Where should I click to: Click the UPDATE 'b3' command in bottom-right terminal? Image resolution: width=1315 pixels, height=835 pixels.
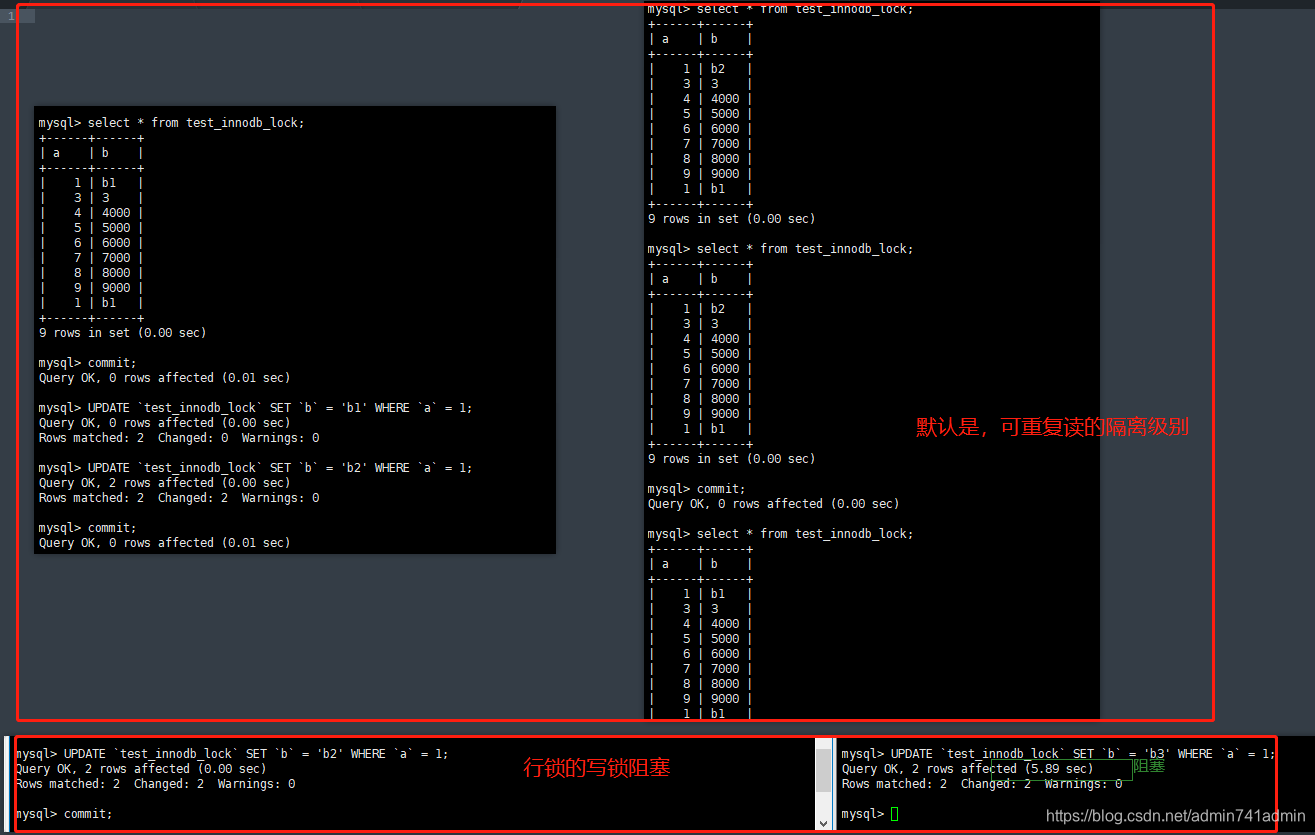[x=1058, y=754]
